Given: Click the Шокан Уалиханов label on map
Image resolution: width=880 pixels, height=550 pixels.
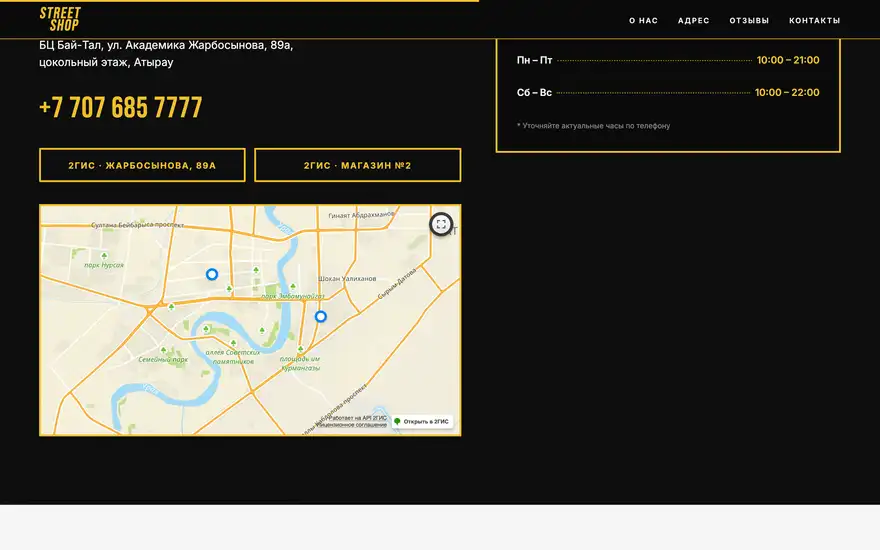Looking at the screenshot, I should pos(347,278).
